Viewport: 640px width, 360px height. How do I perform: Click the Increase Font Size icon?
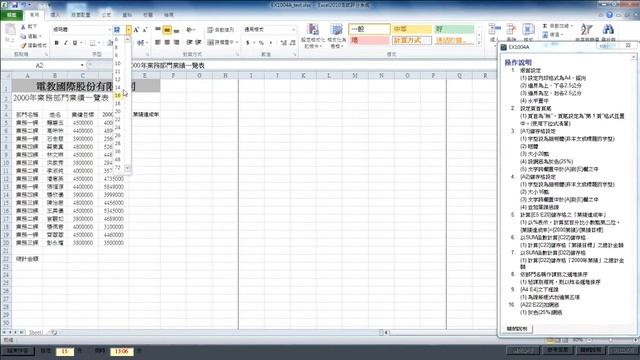point(136,30)
